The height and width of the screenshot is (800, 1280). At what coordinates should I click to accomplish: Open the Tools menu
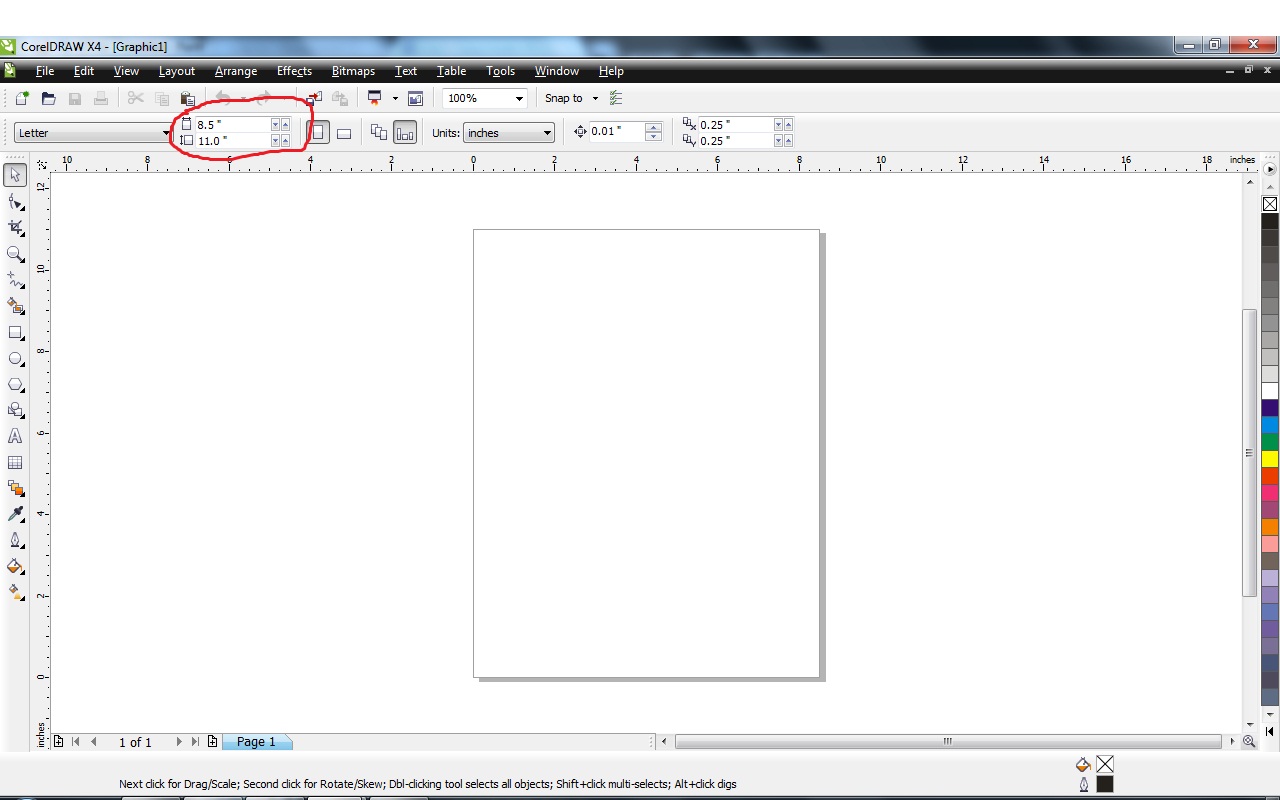(500, 71)
